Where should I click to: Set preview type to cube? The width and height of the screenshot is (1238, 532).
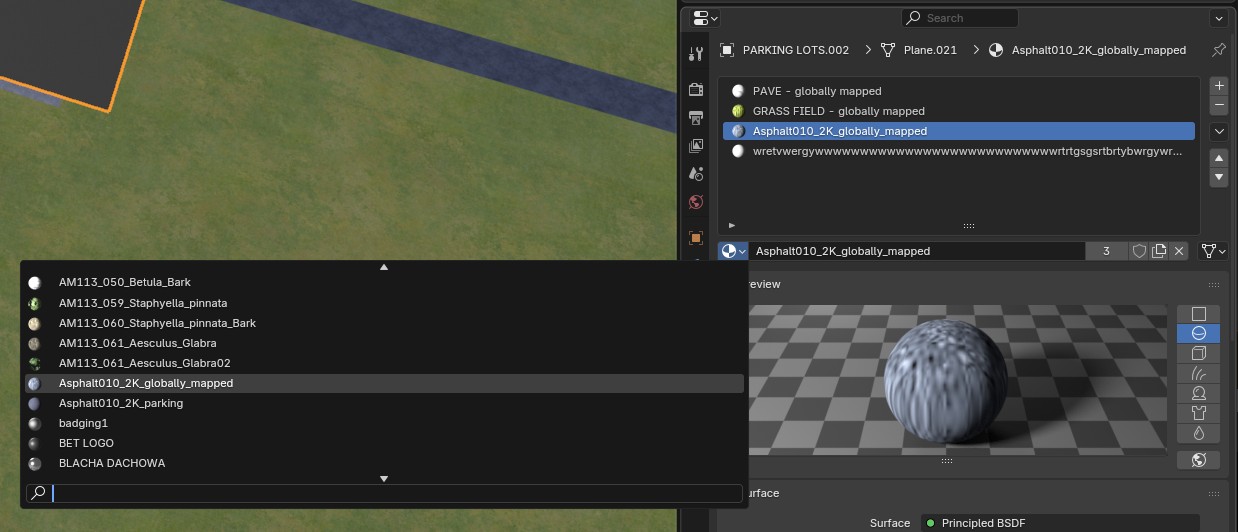(1198, 353)
